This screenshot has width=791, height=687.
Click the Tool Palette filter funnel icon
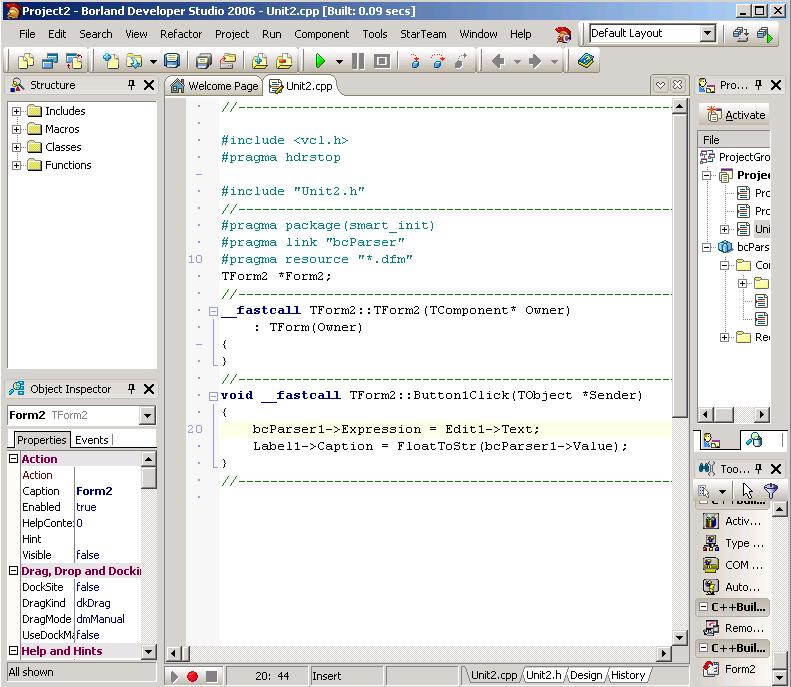point(770,491)
